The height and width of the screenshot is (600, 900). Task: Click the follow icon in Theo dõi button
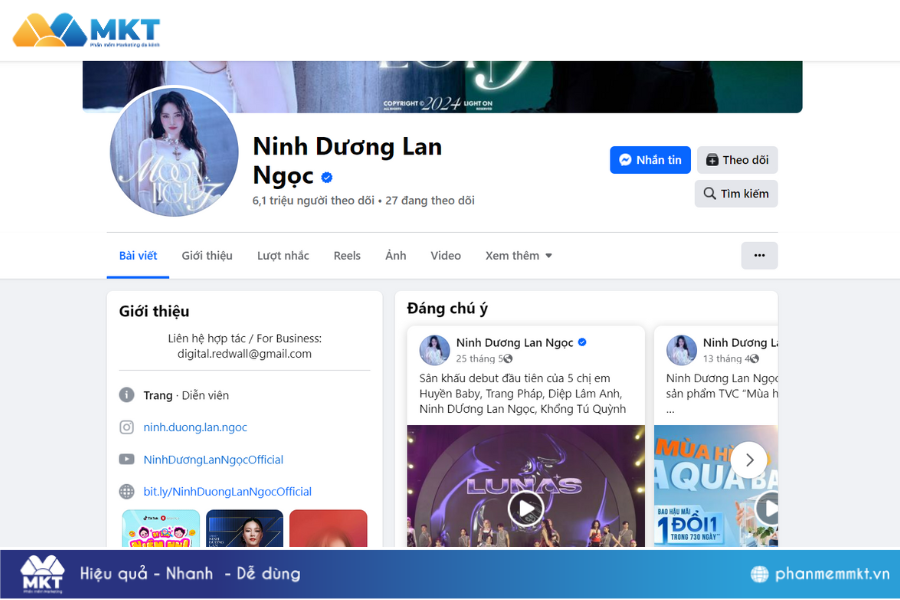tap(712, 160)
